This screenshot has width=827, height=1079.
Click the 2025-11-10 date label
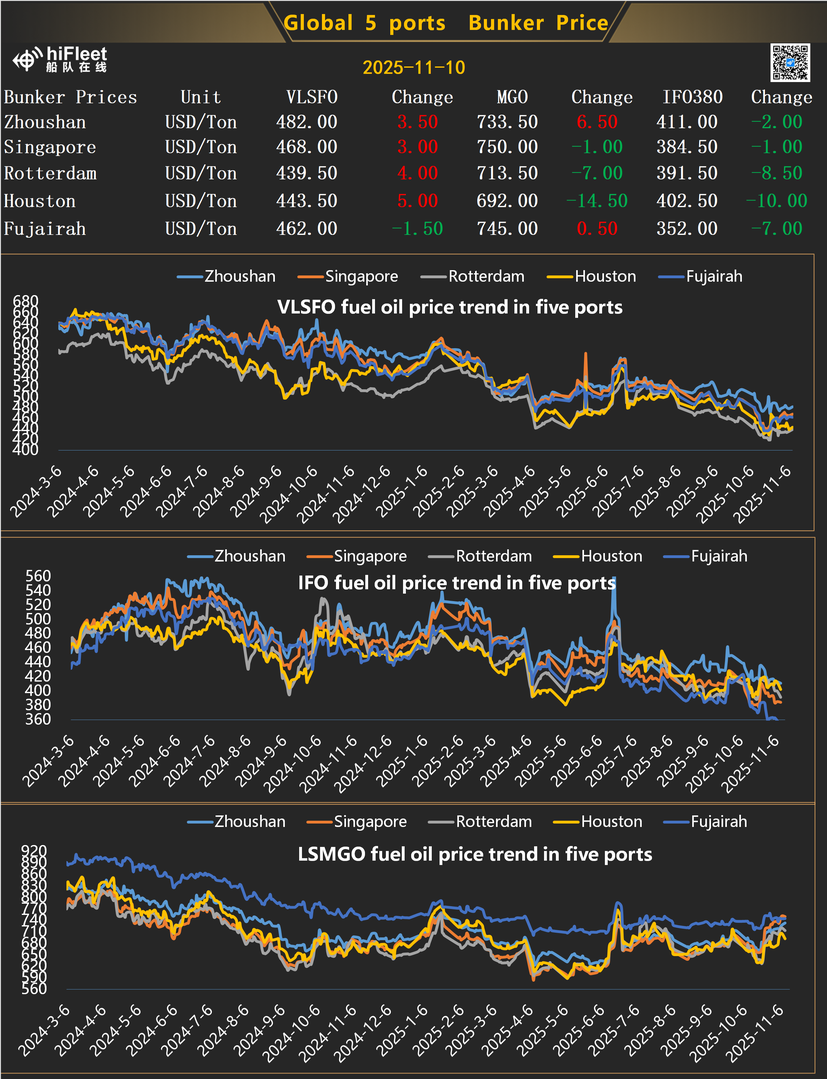(413, 68)
